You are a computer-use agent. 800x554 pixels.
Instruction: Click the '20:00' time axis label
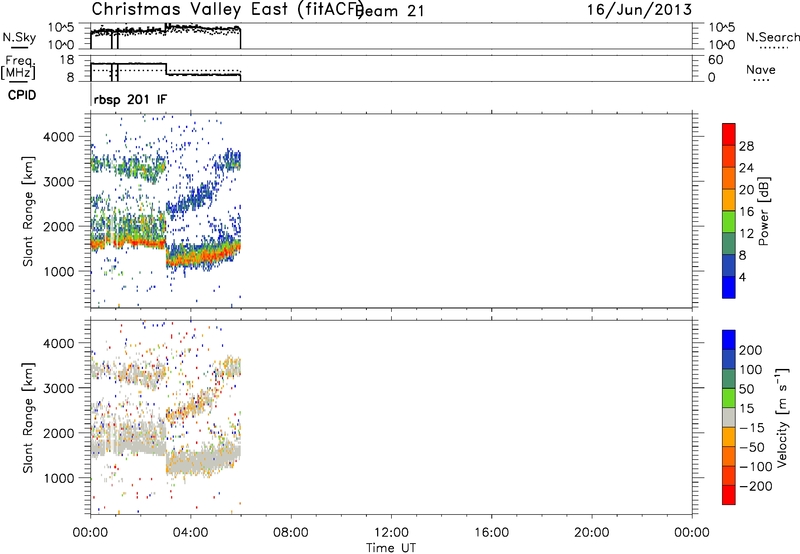point(591,533)
